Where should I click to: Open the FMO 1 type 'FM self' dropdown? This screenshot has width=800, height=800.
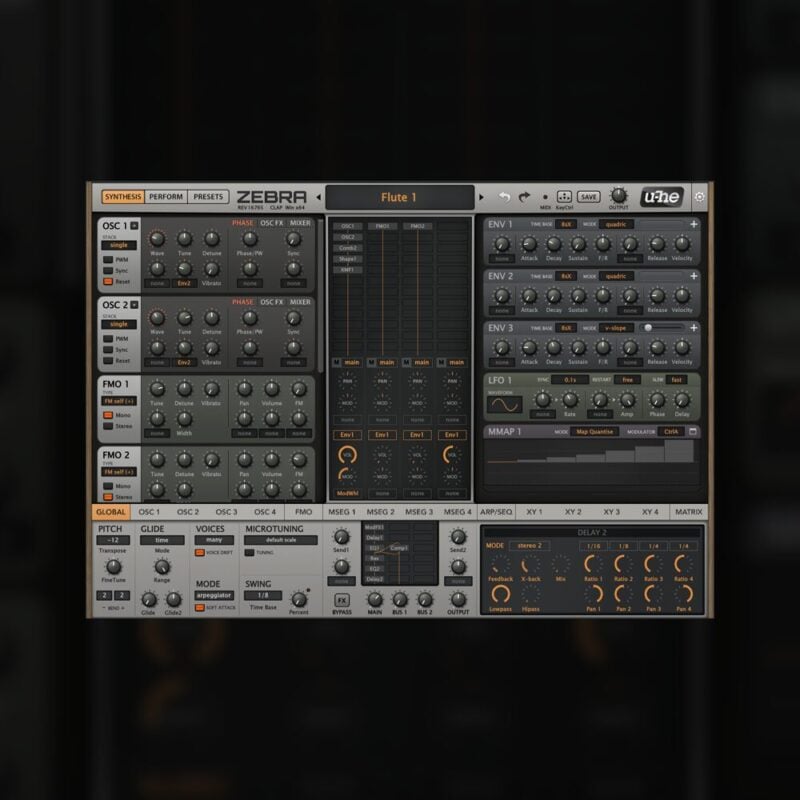coord(119,402)
